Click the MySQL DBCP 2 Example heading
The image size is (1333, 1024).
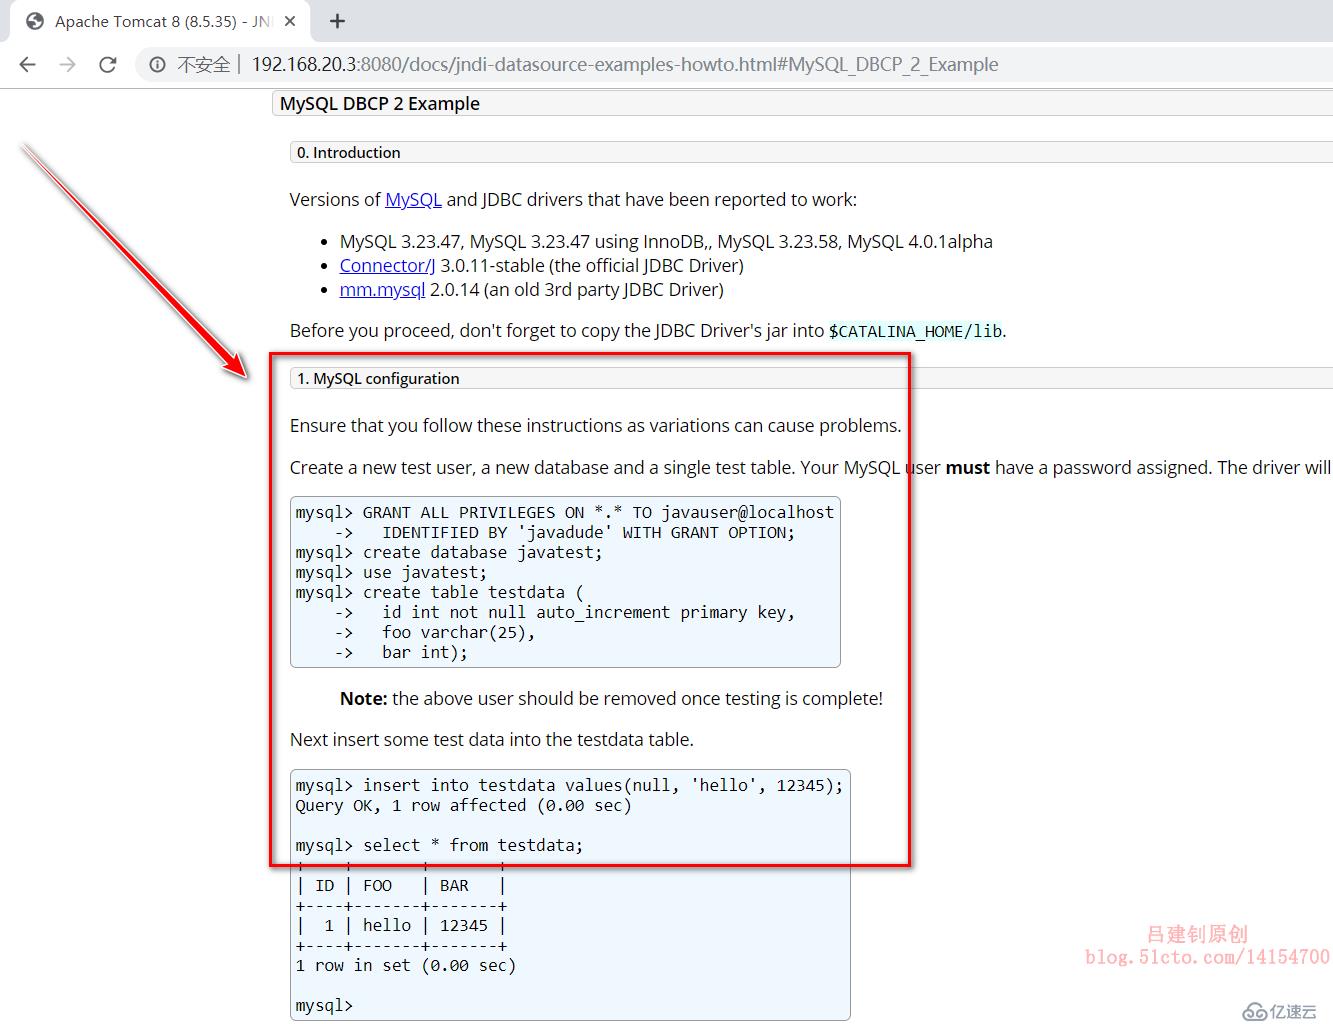[380, 104]
